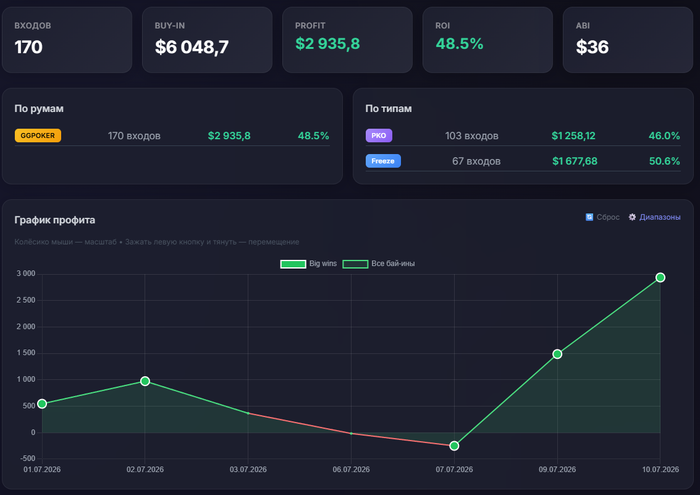Screen dimensions: 700x495
Task: Click the BUY-IN $6 048,7 card
Action: point(207,40)
